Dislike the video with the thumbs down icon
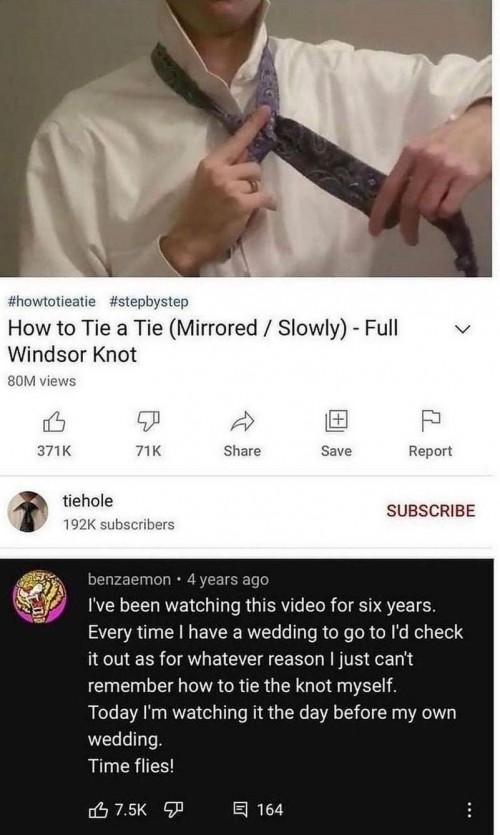The width and height of the screenshot is (500, 835). pos(148,422)
